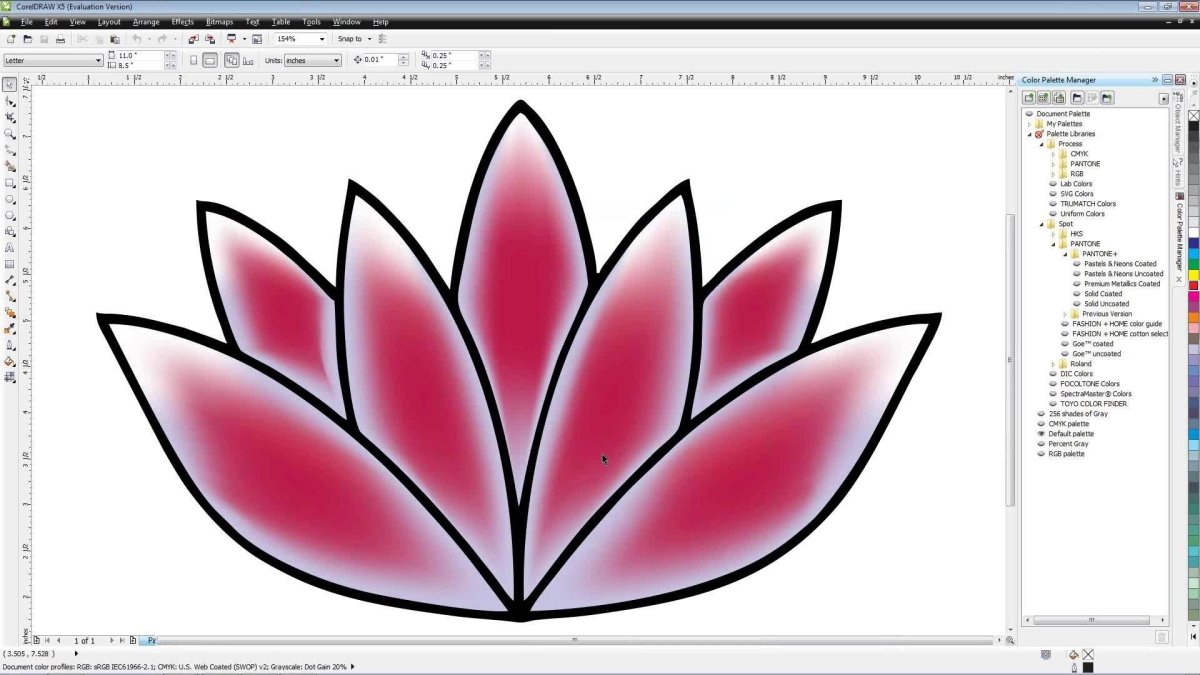Viewport: 1200px width, 675px height.
Task: Toggle the Default palette eye icon
Action: tap(1041, 434)
